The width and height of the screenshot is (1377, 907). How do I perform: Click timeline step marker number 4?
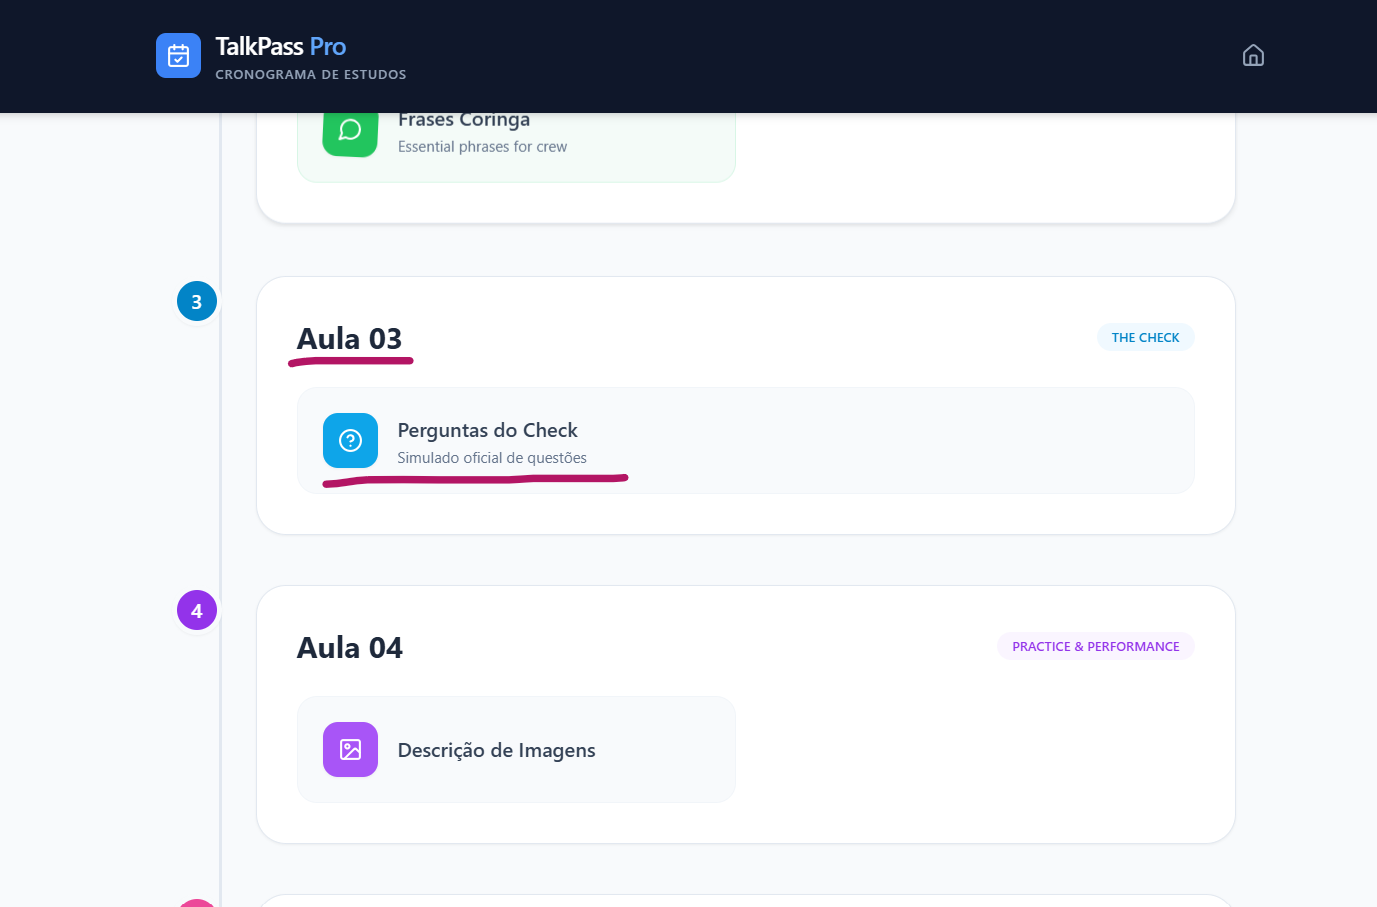coord(197,610)
